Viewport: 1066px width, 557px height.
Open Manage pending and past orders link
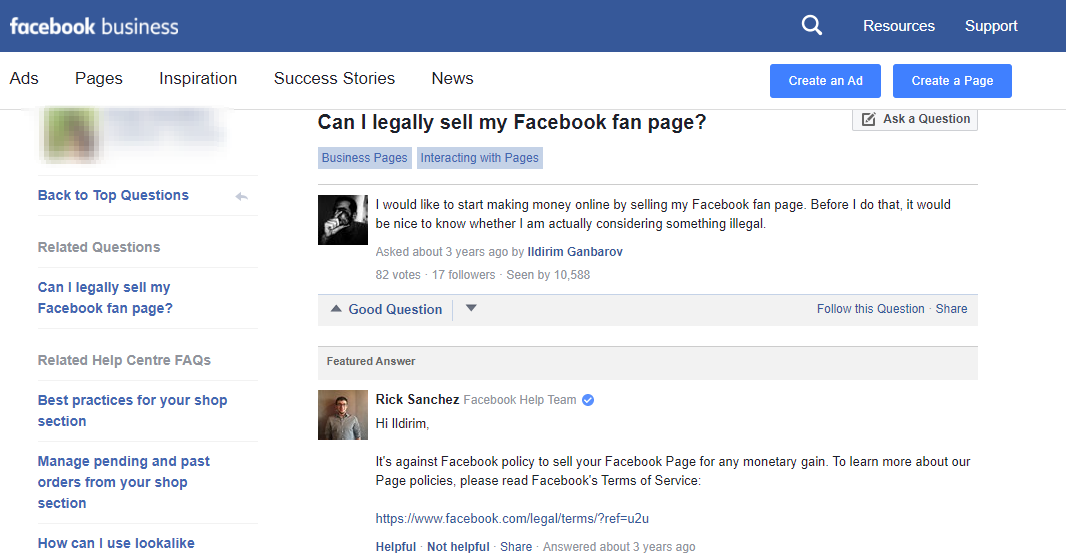(x=124, y=482)
